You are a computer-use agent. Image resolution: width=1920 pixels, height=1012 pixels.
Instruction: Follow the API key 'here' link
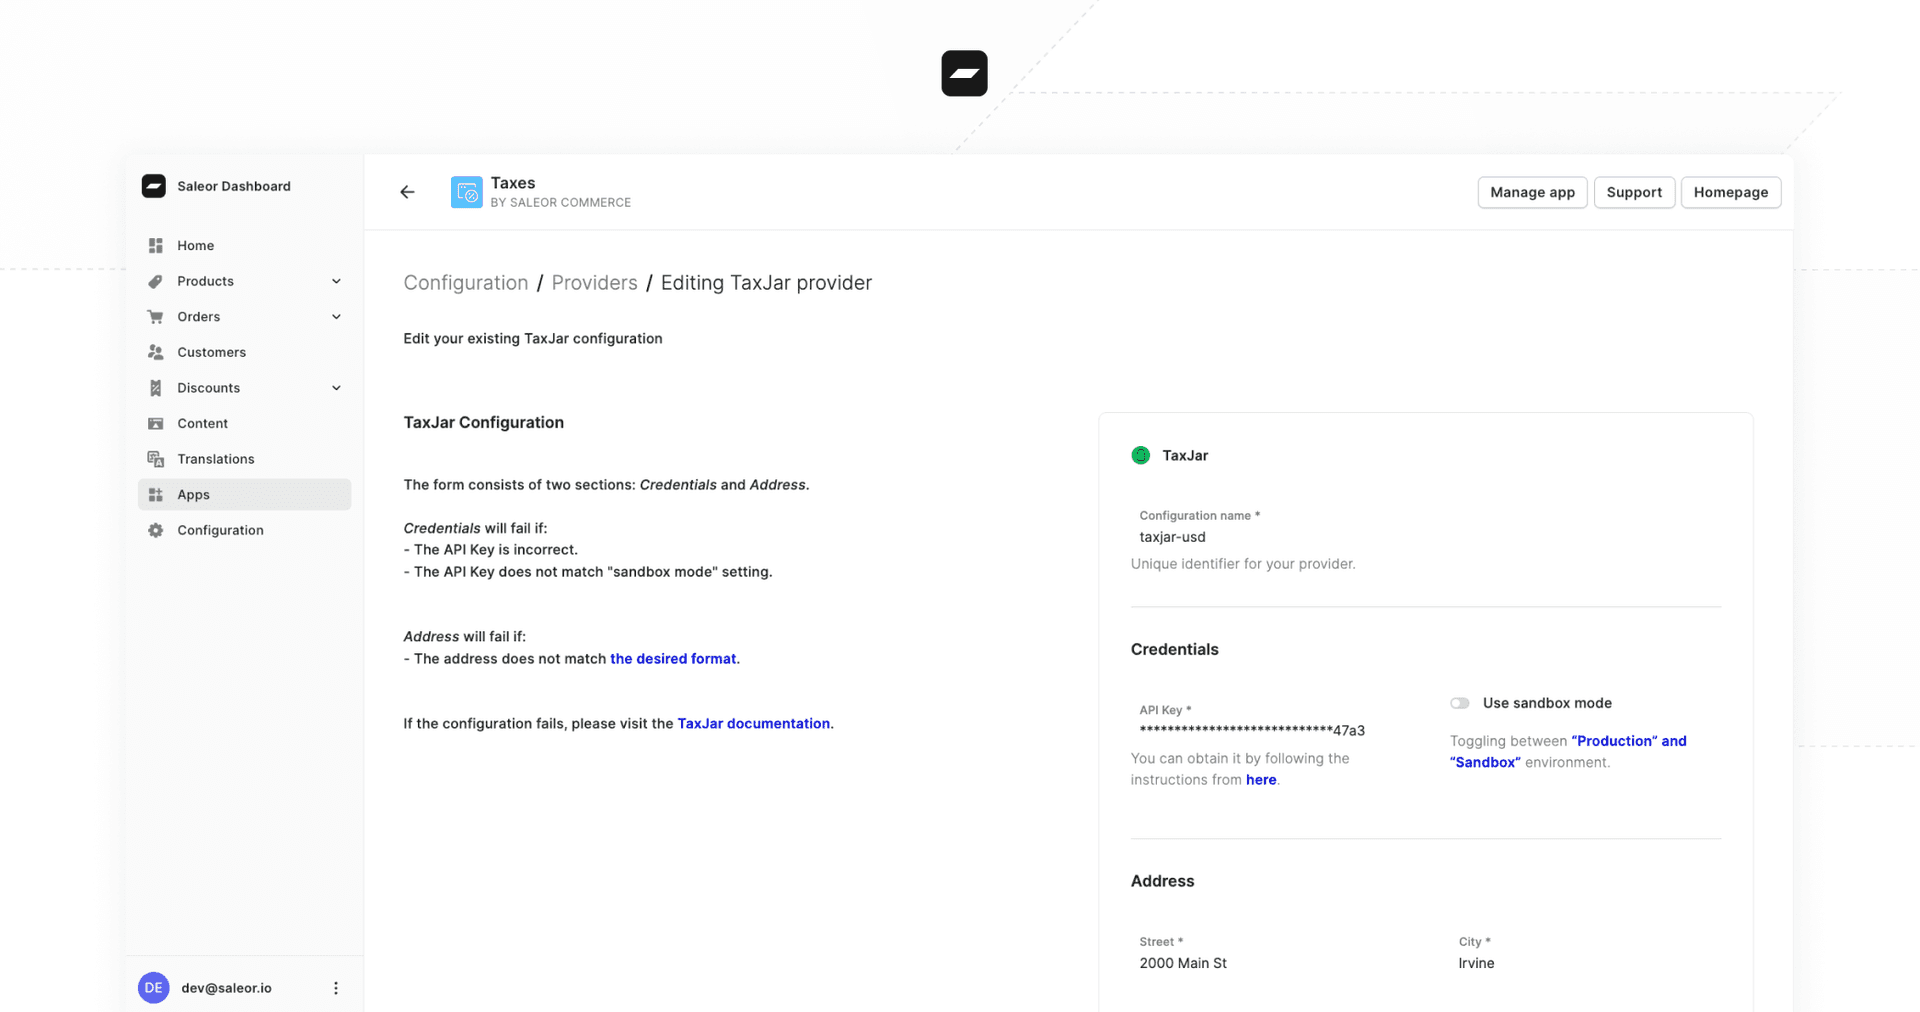[1261, 780]
